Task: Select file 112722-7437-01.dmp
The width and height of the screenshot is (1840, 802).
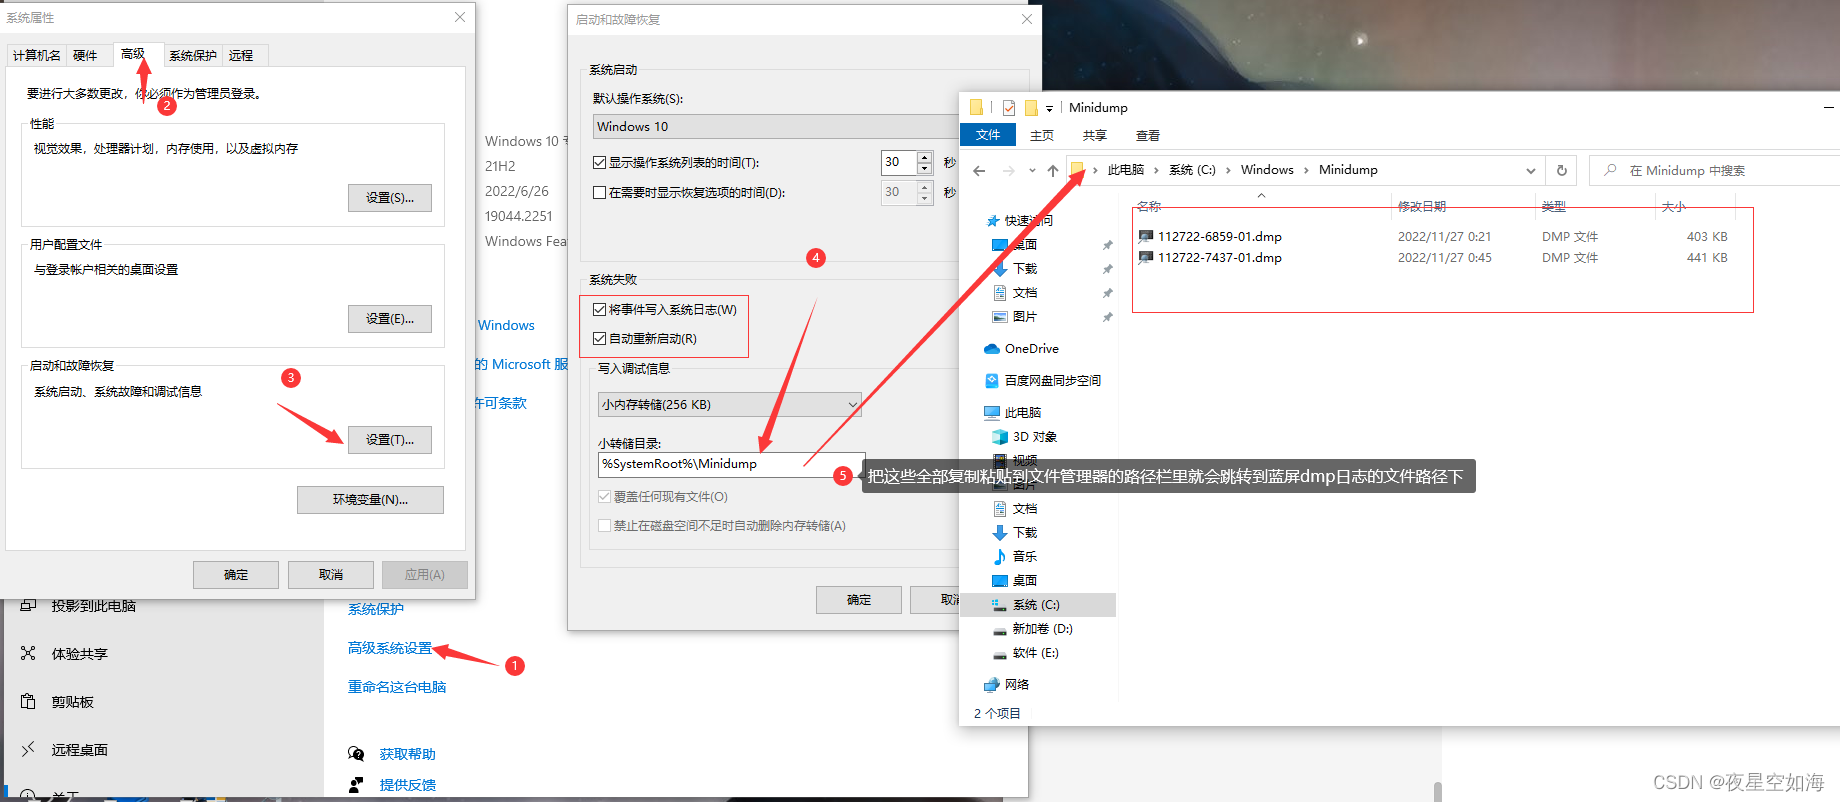Action: click(x=1219, y=258)
